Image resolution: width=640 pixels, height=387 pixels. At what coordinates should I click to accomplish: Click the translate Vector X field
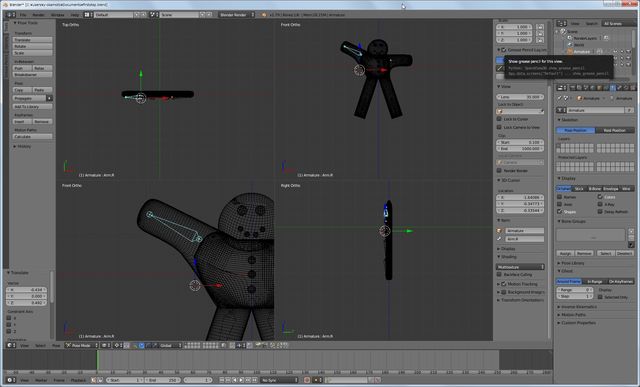pos(26,290)
